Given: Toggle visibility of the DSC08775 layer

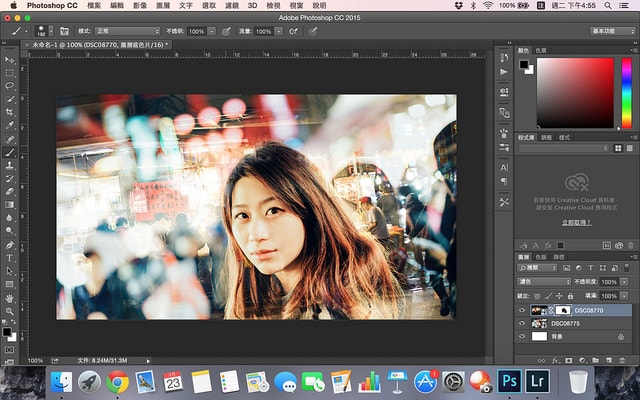Looking at the screenshot, I should pyautogui.click(x=521, y=324).
